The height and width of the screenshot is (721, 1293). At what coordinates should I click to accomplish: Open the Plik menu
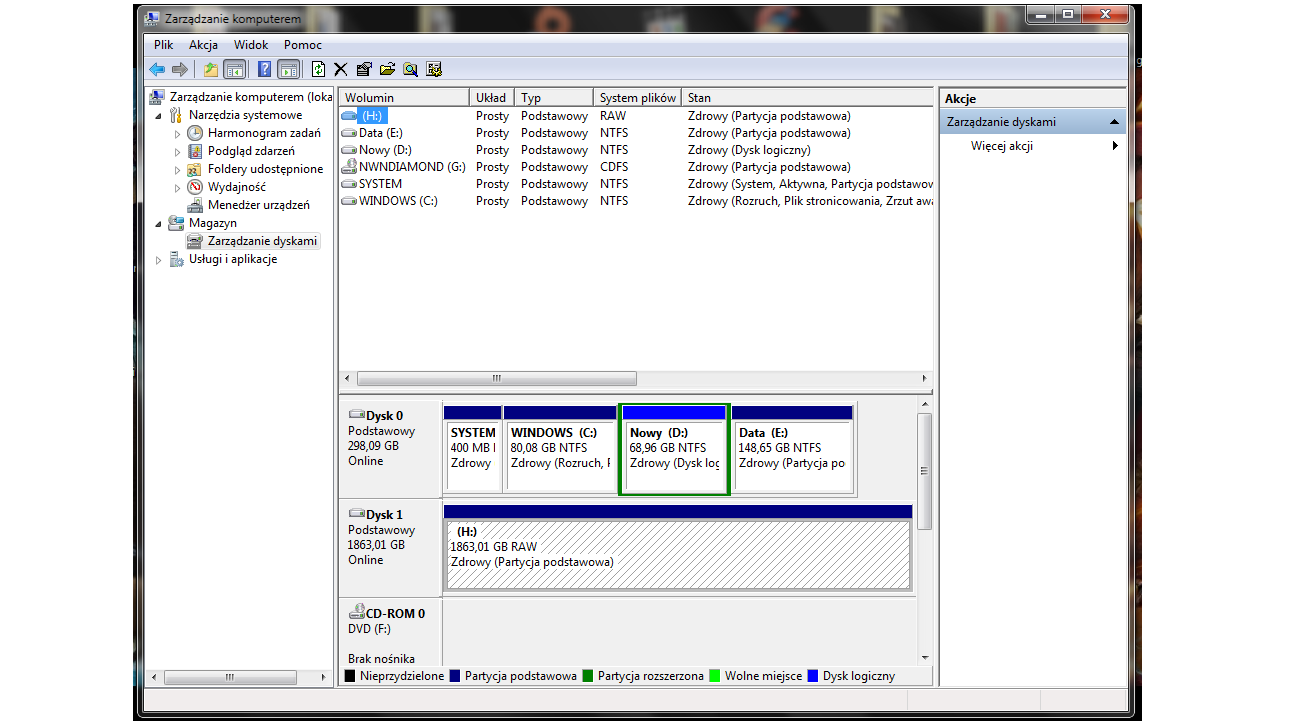(164, 45)
